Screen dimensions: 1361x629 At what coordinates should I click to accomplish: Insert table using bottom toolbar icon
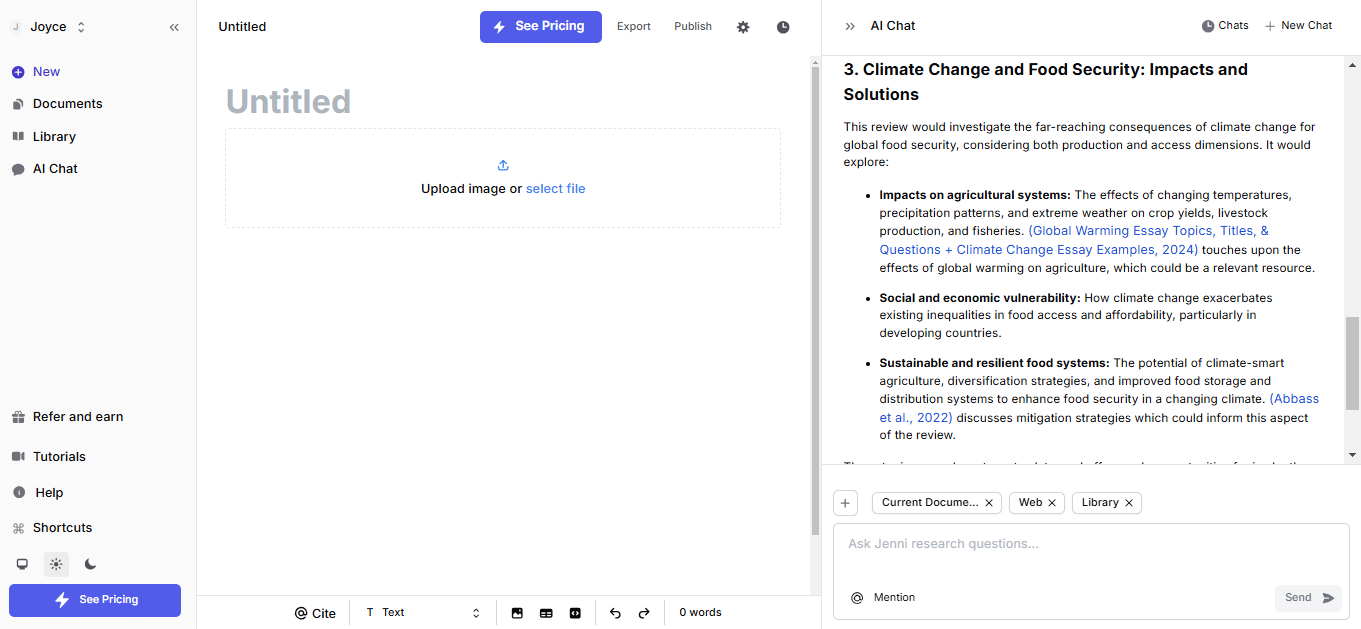pos(546,613)
